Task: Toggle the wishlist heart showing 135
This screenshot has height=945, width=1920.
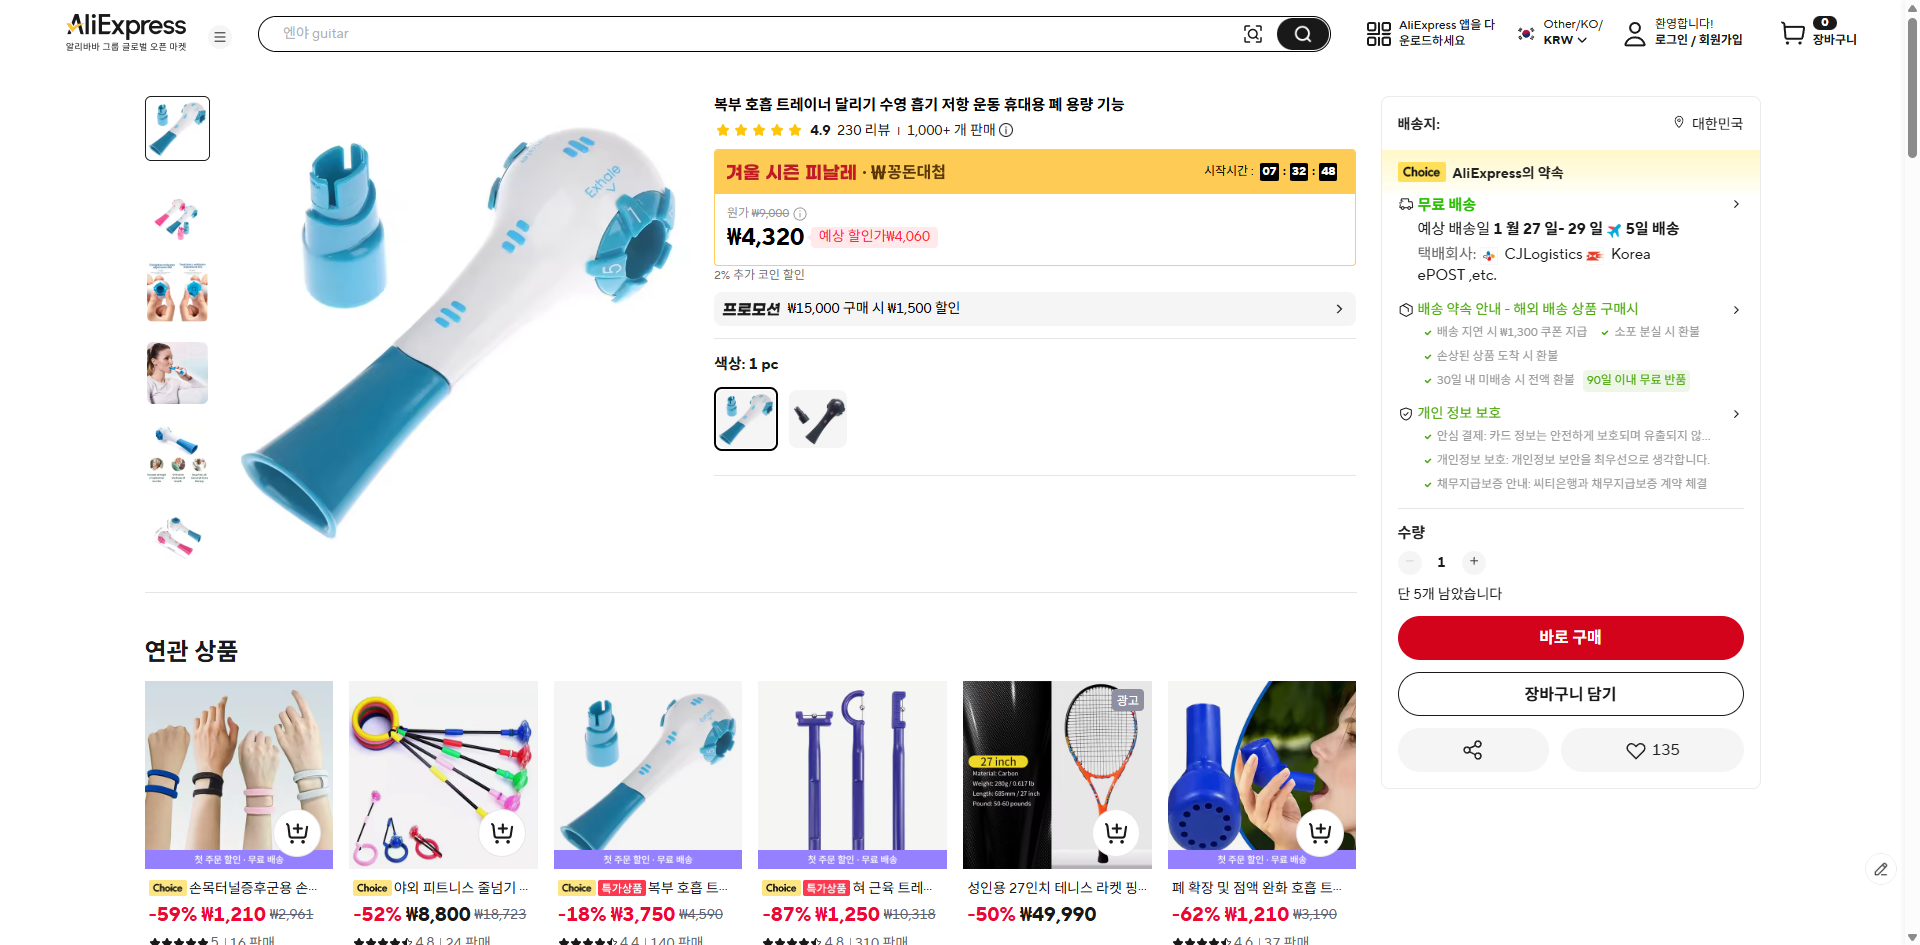Action: coord(1651,749)
